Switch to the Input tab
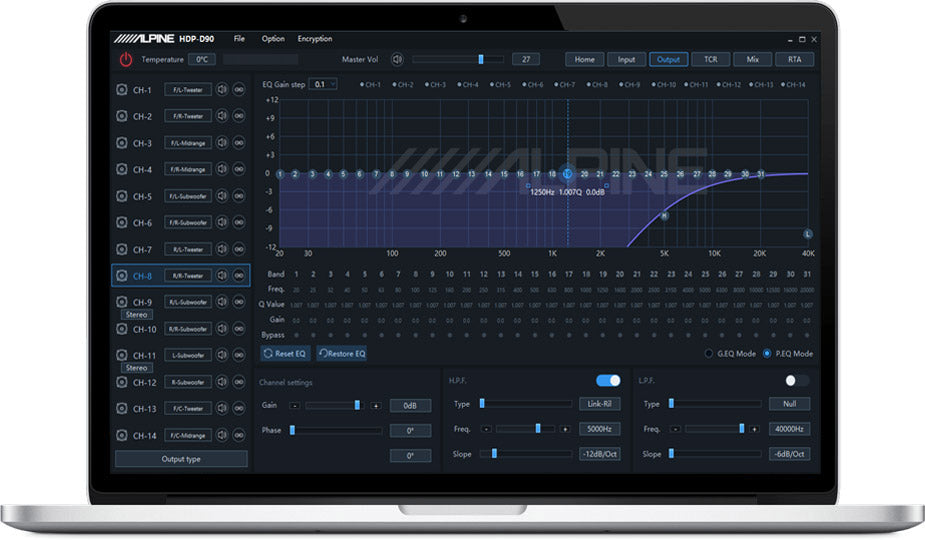 [x=626, y=60]
